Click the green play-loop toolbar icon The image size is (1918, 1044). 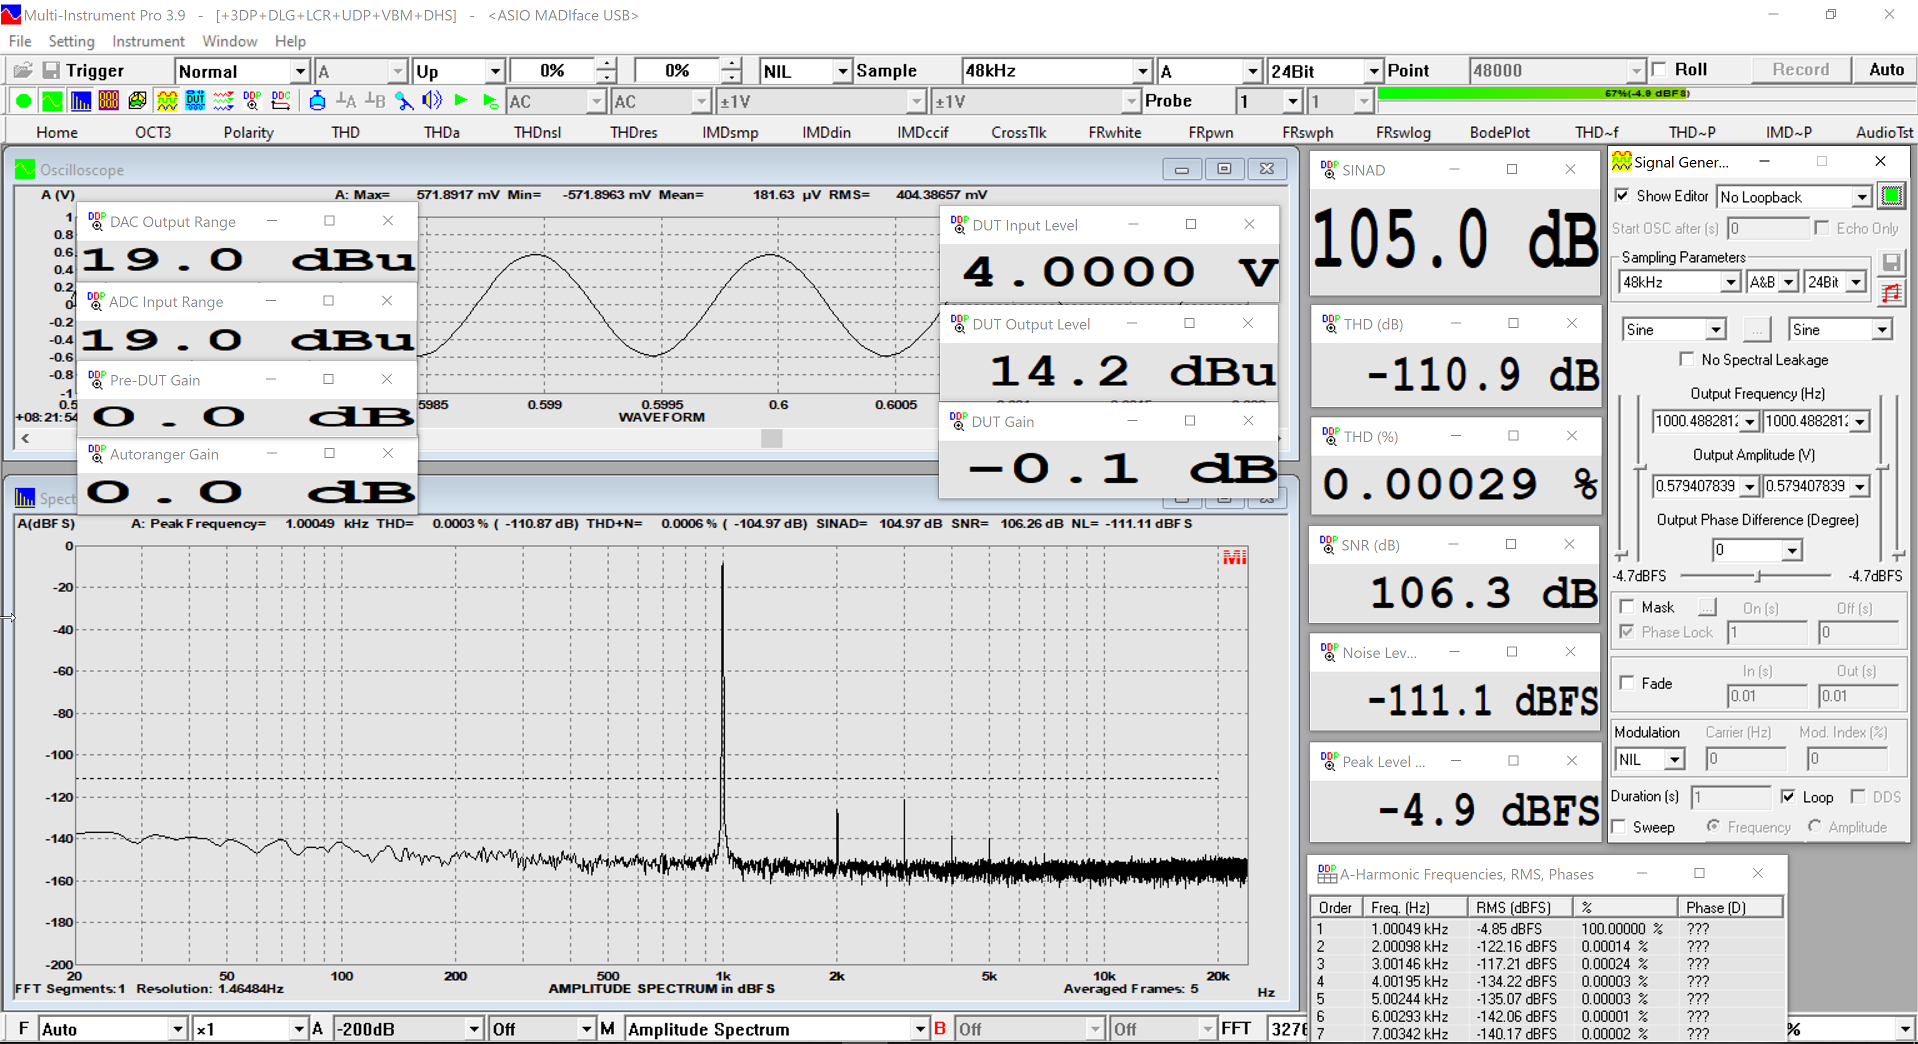490,101
